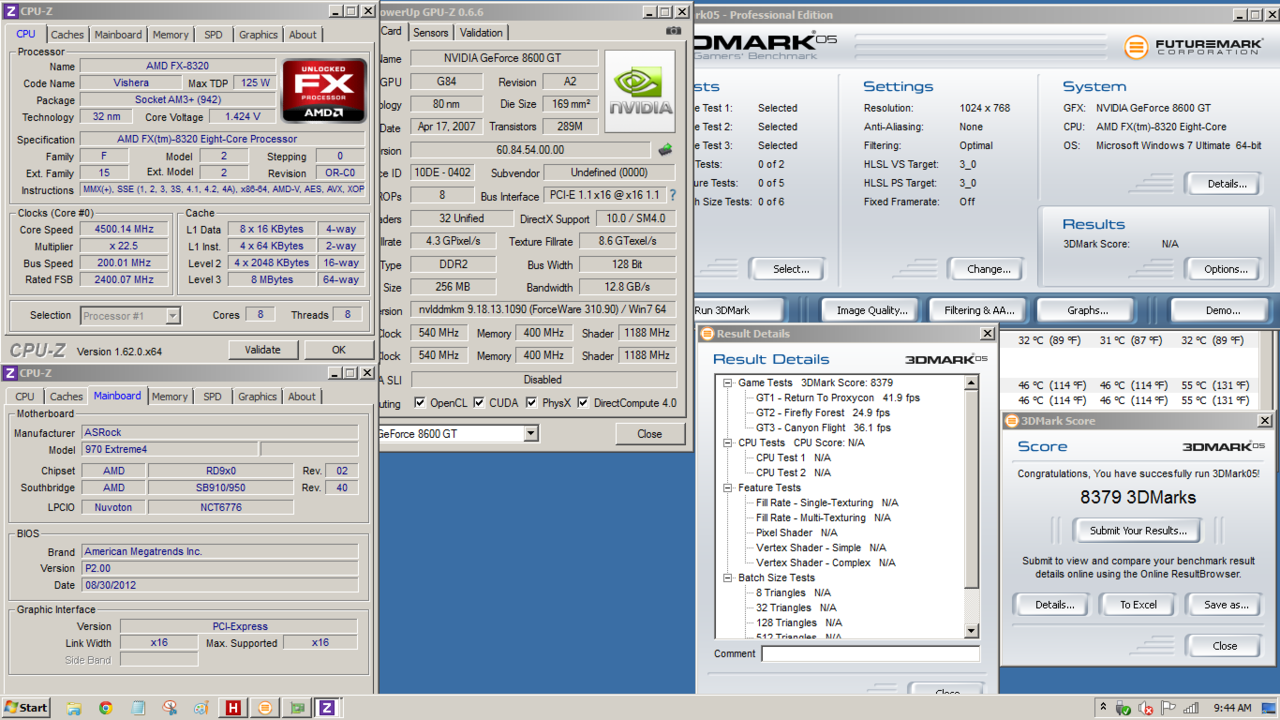Image resolution: width=1280 pixels, height=720 pixels.
Task: Click the GPU-Z screenshot camera icon
Action: [673, 31]
